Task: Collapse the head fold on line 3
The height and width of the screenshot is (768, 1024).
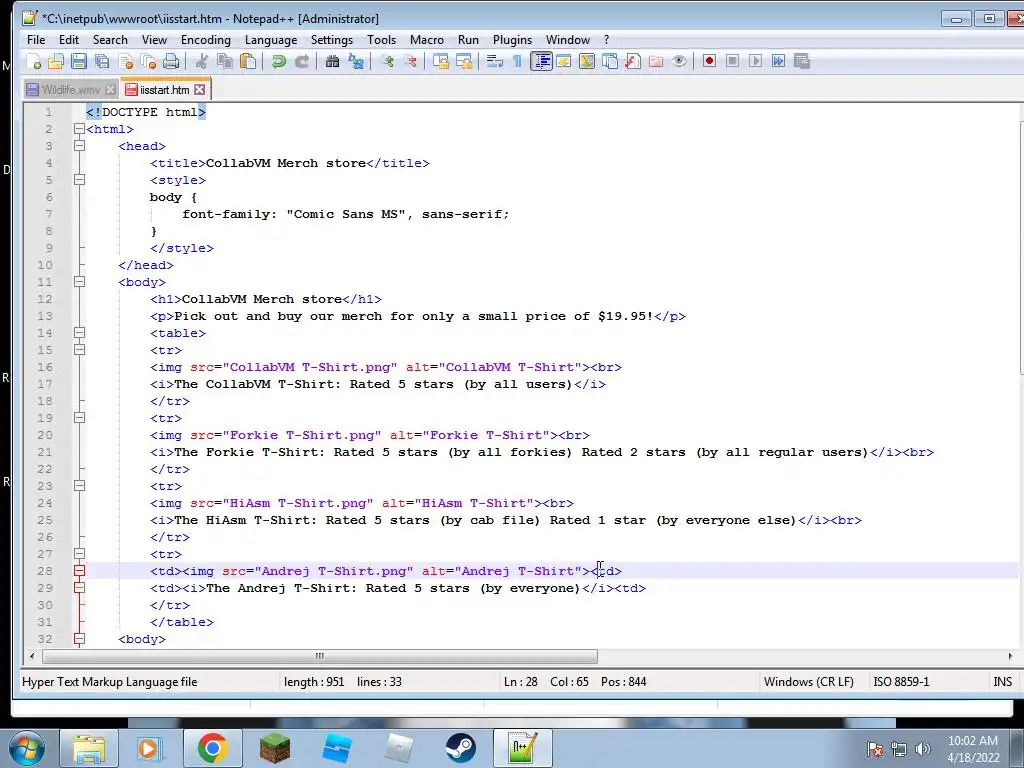Action: pyautogui.click(x=79, y=146)
